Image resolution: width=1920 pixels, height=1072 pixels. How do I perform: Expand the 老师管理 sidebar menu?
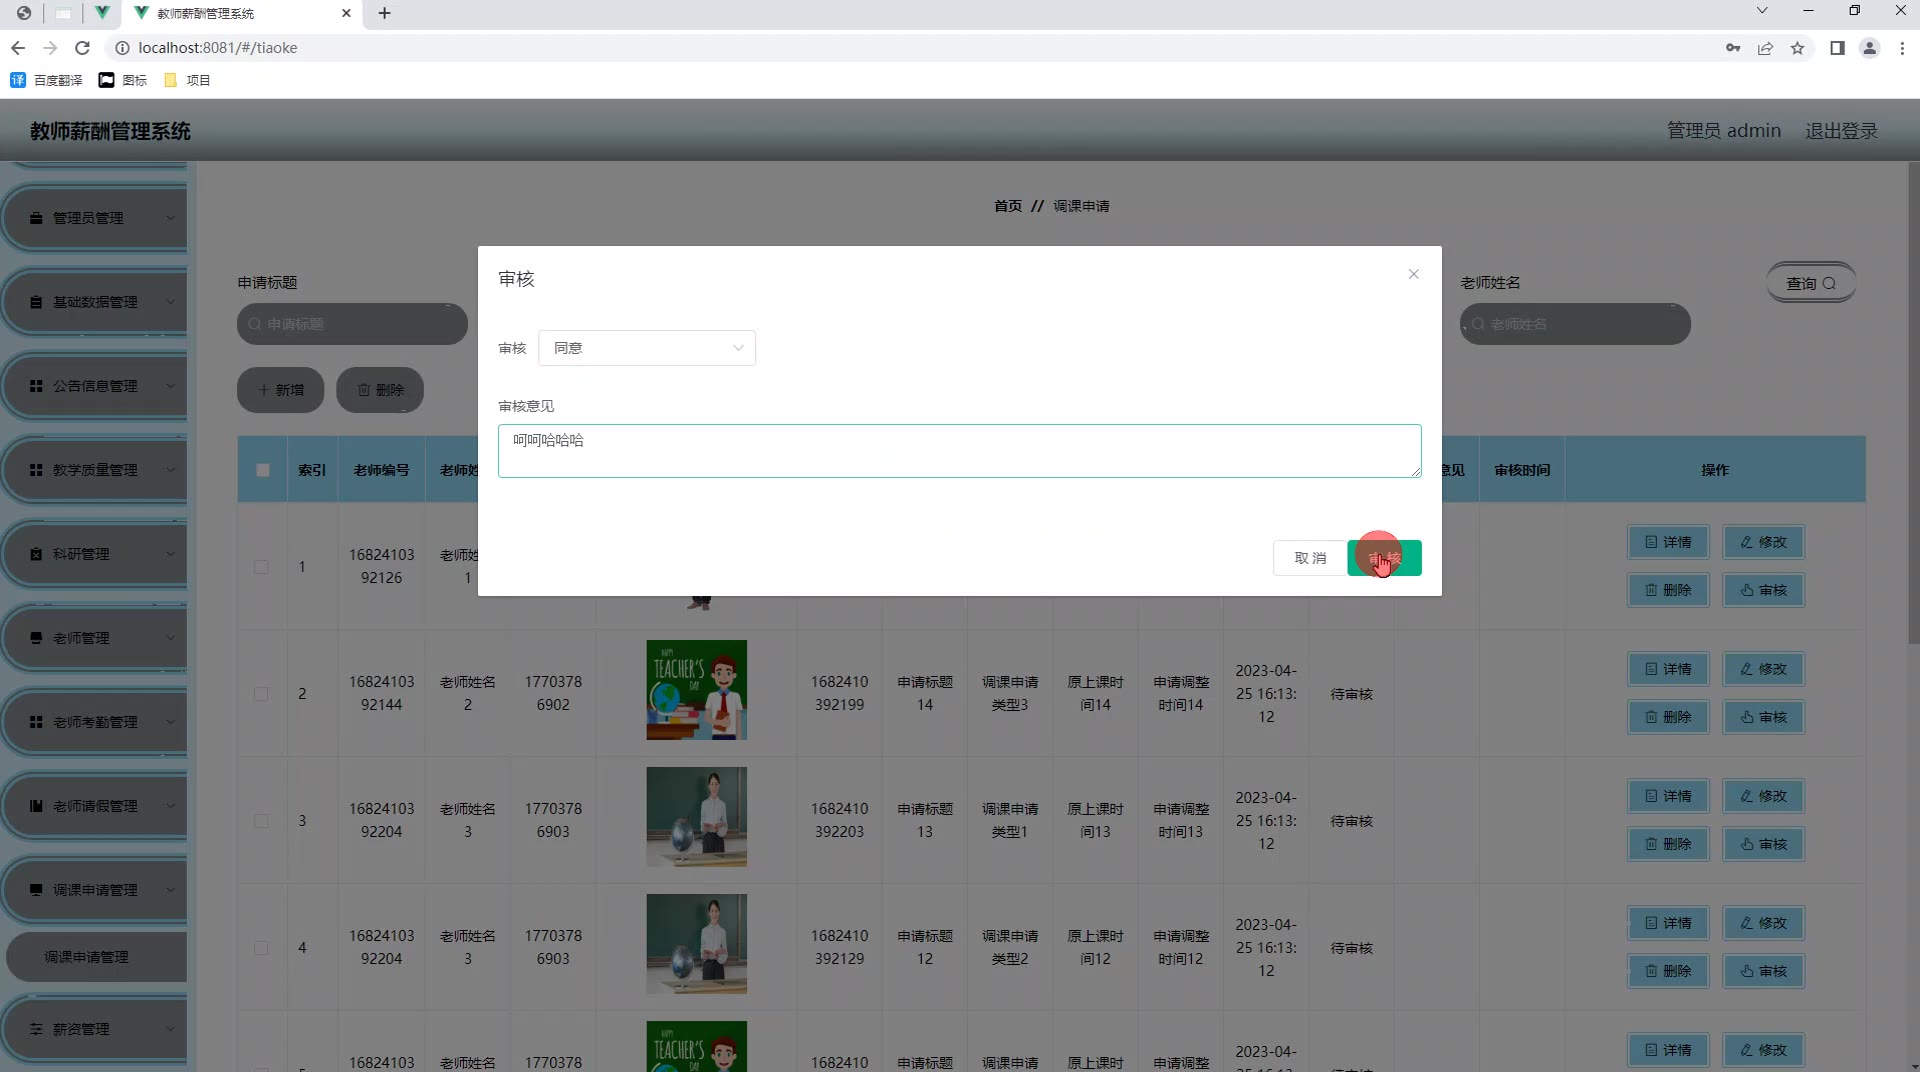[96, 638]
